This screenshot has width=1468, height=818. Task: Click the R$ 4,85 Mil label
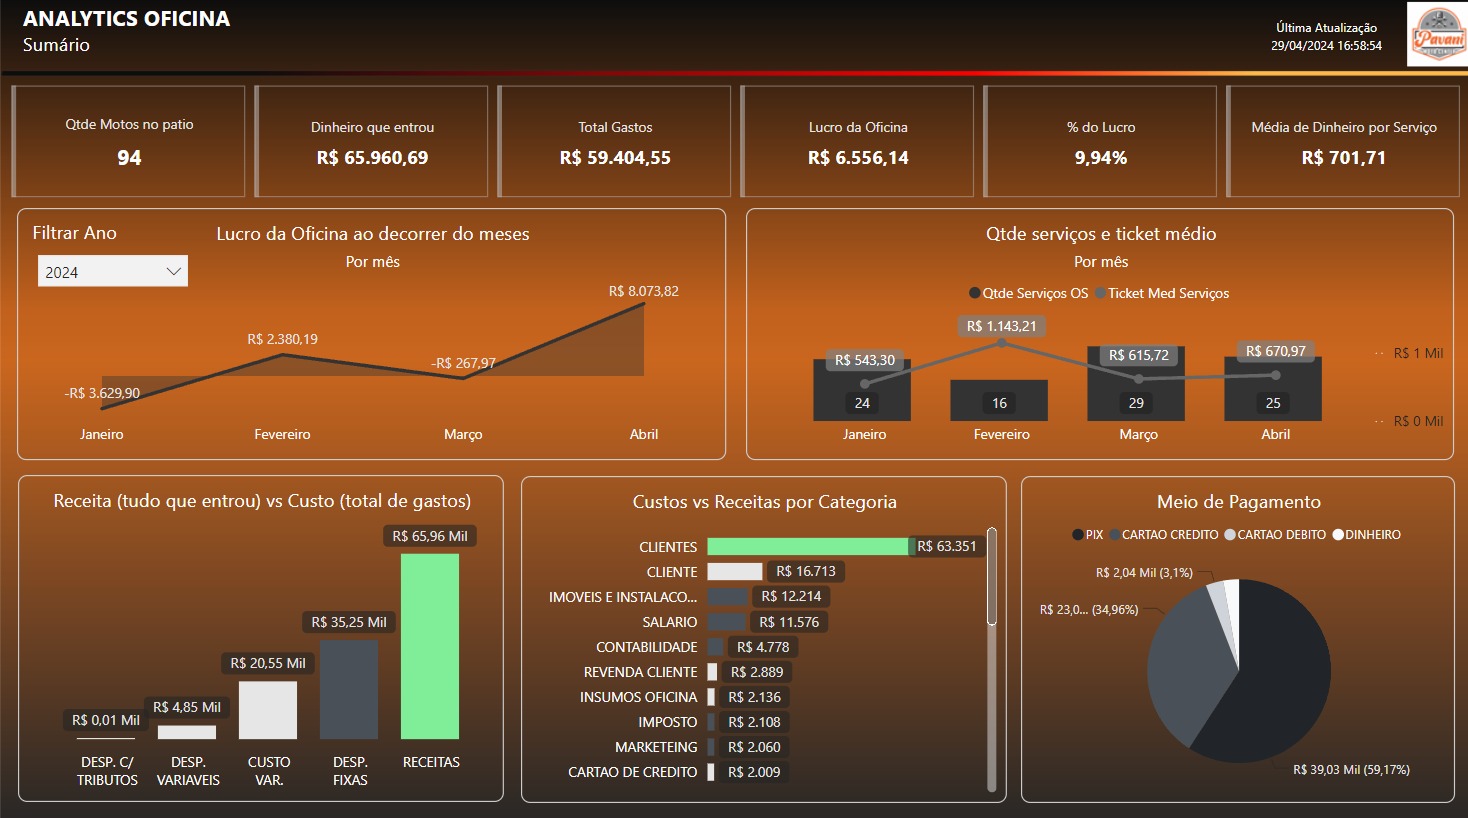click(187, 707)
